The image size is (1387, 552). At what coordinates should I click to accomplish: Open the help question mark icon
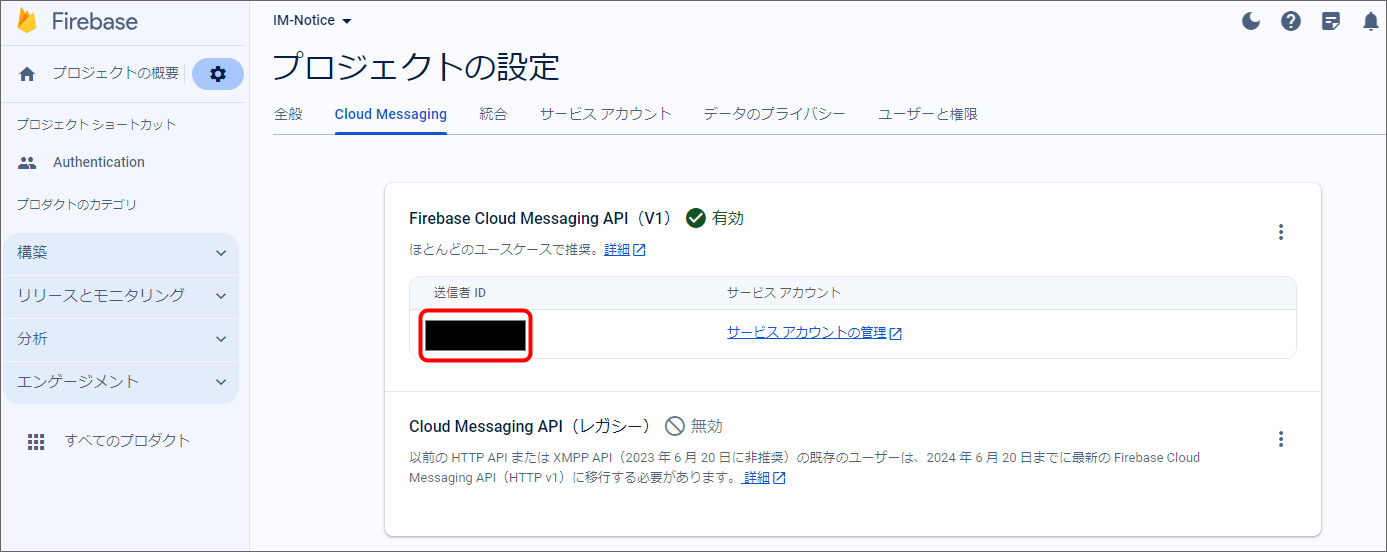point(1291,21)
